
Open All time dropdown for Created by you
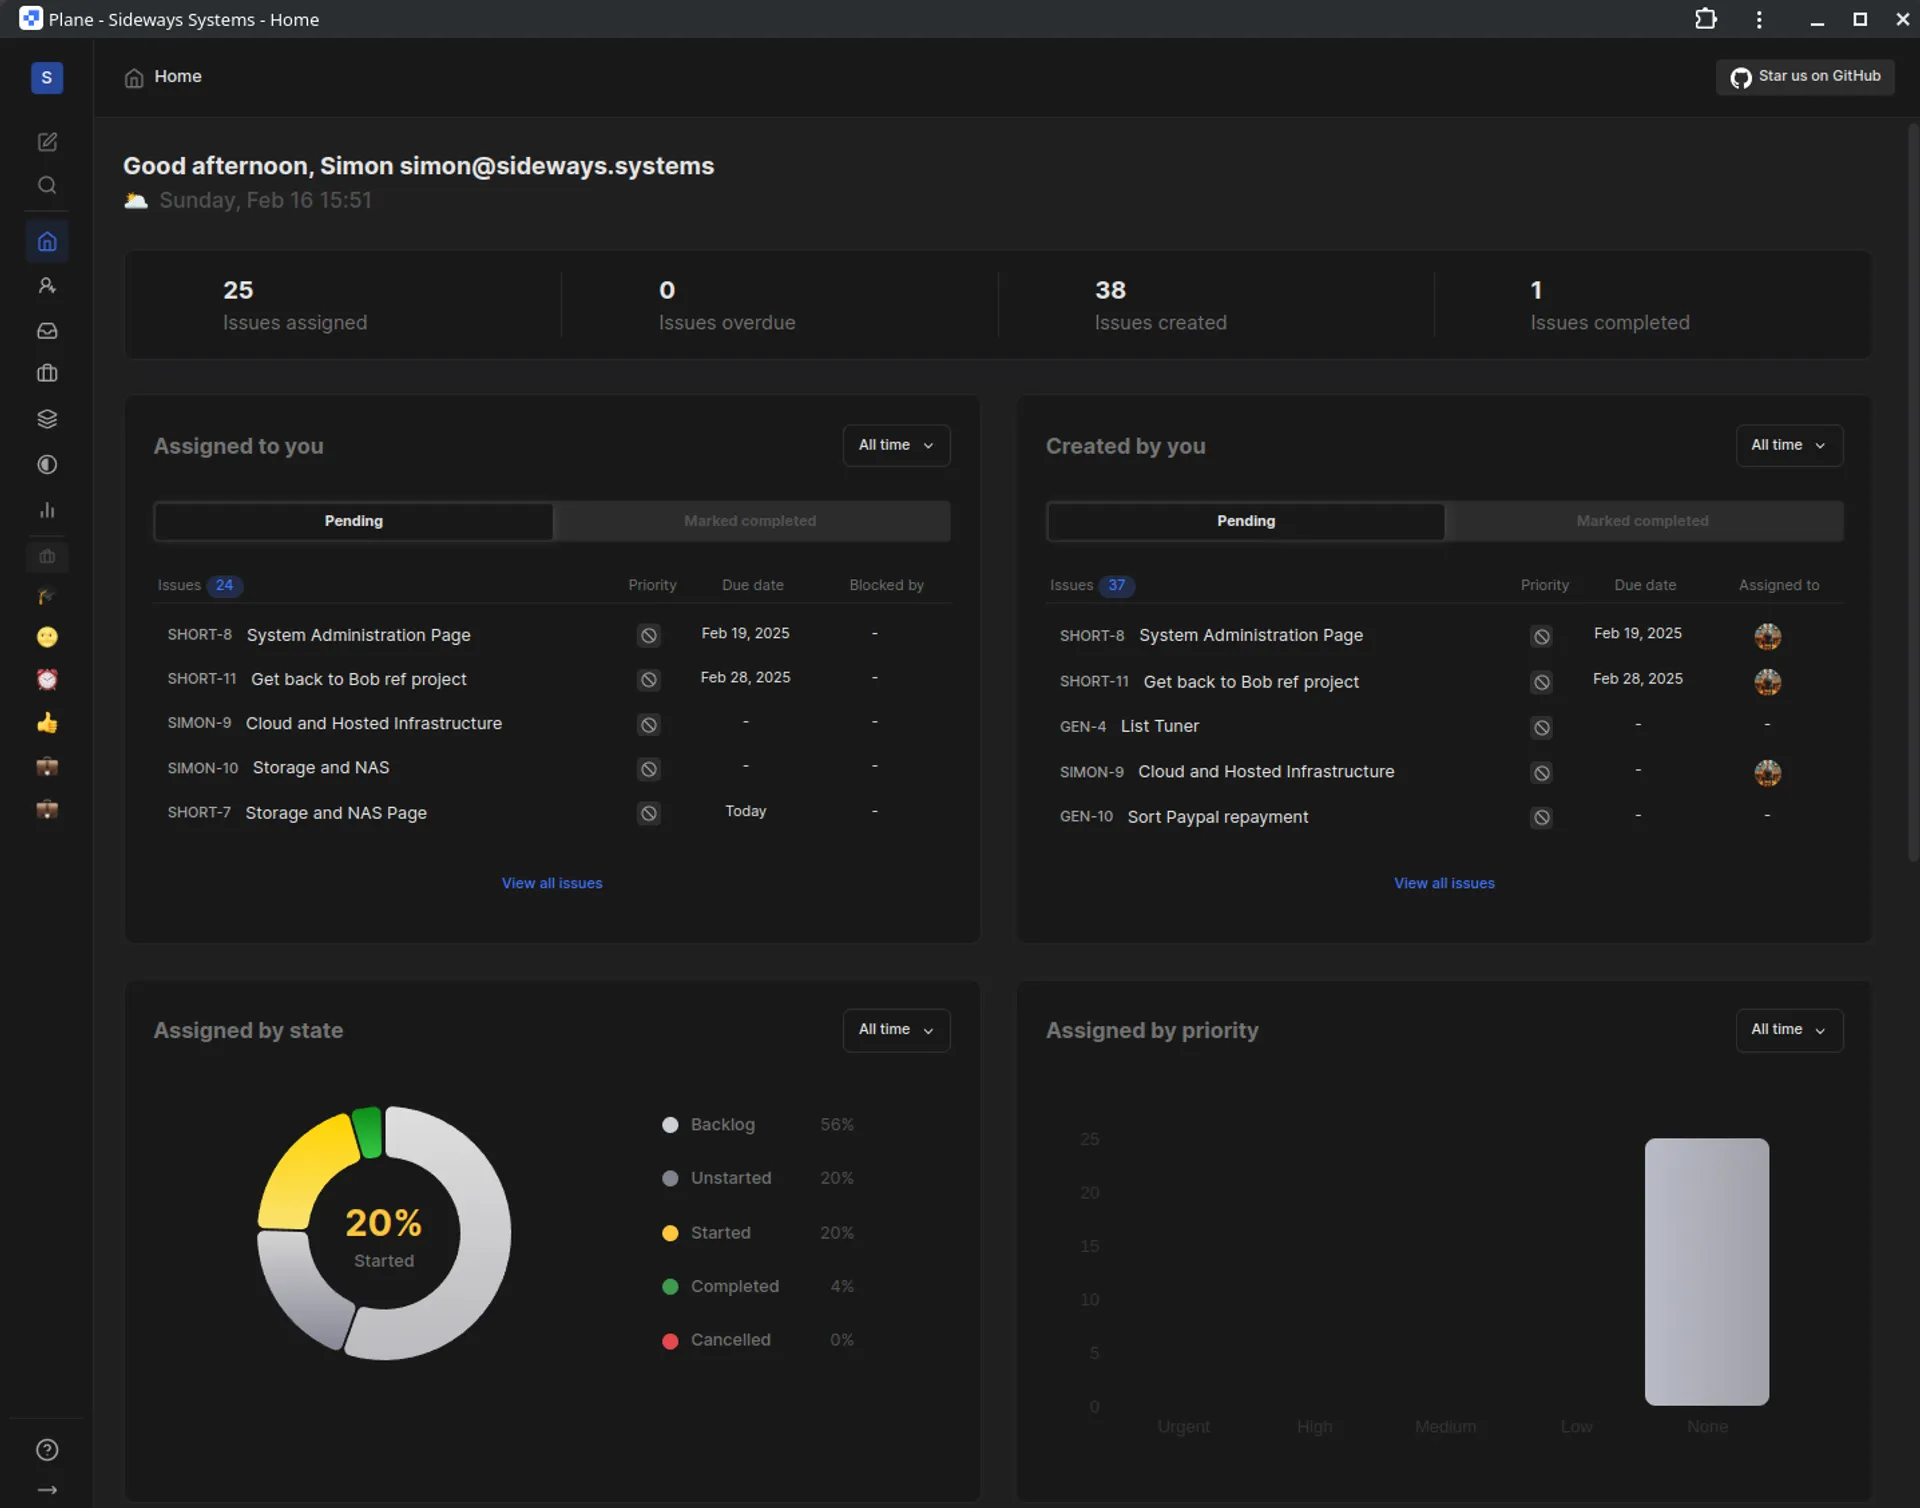pos(1788,445)
